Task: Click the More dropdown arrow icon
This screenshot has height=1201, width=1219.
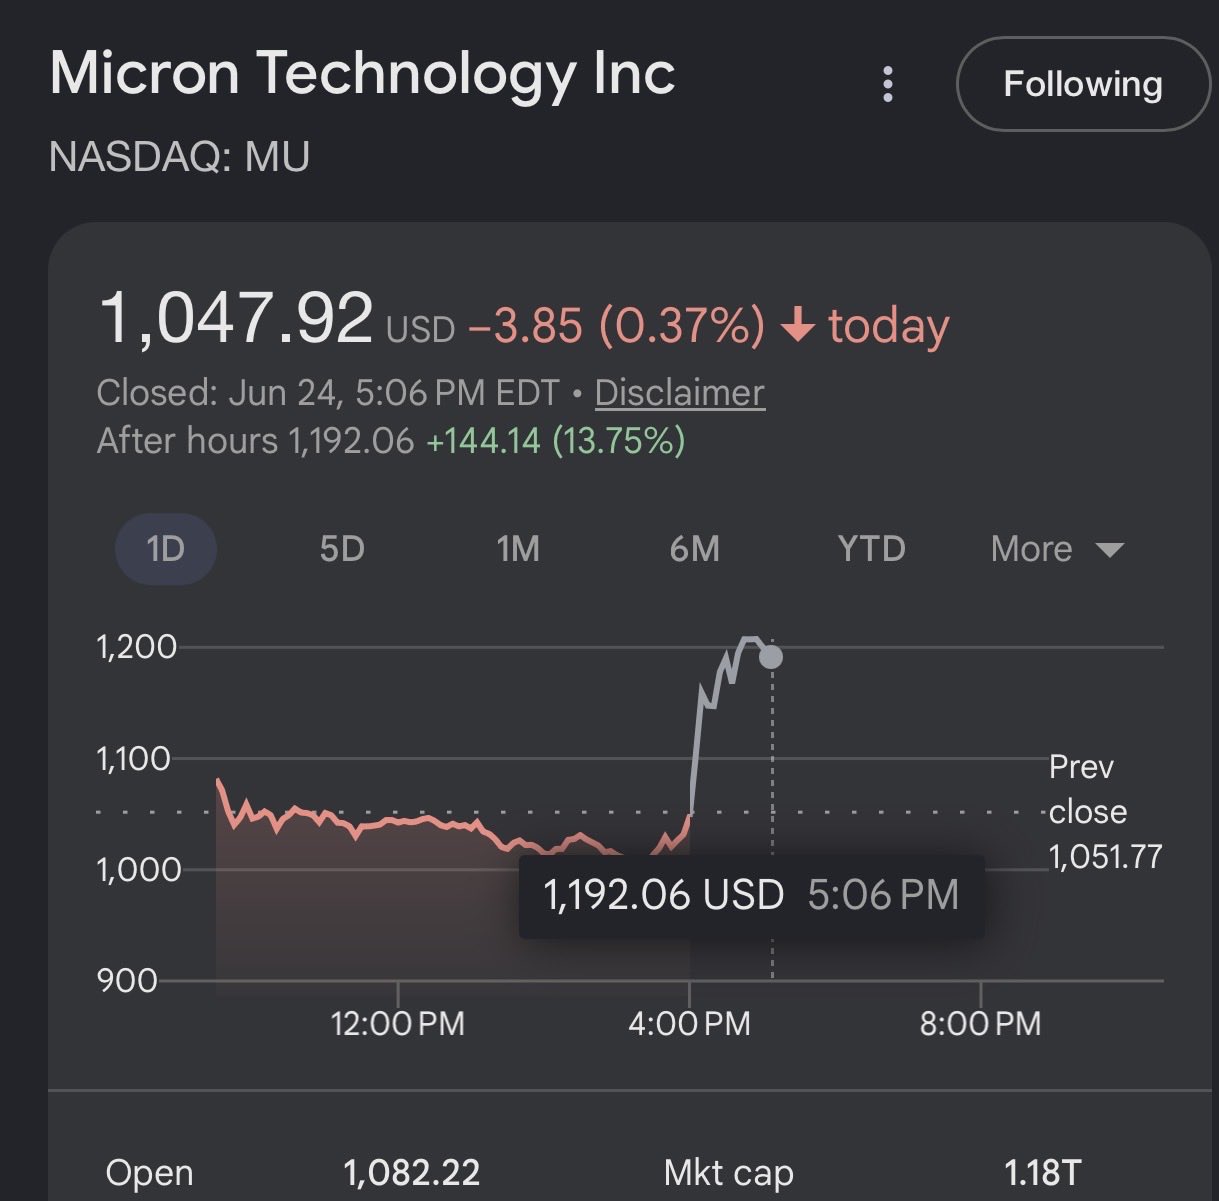Action: 1110,550
